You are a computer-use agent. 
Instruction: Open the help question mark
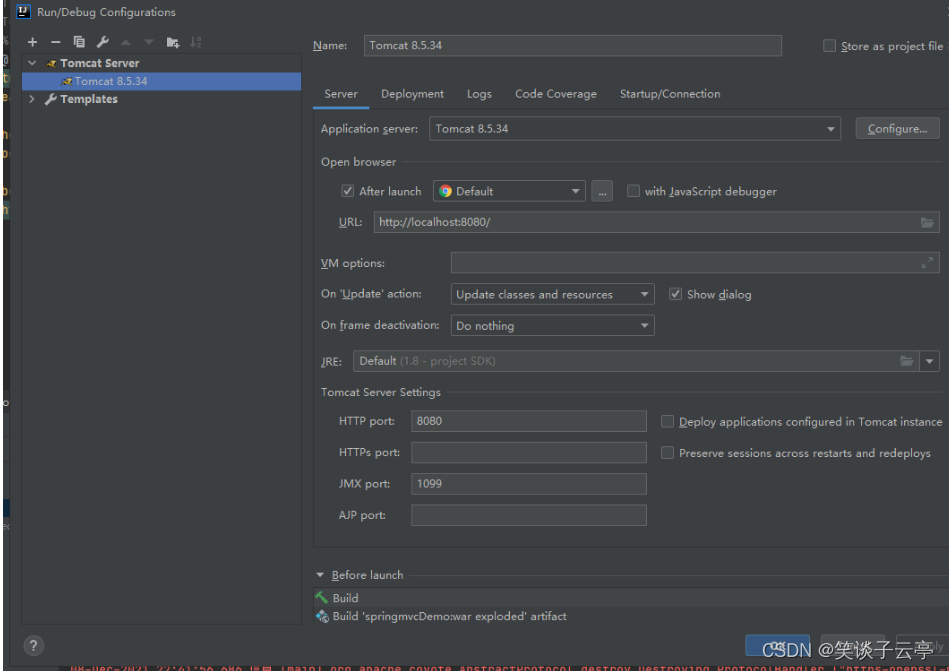34,645
